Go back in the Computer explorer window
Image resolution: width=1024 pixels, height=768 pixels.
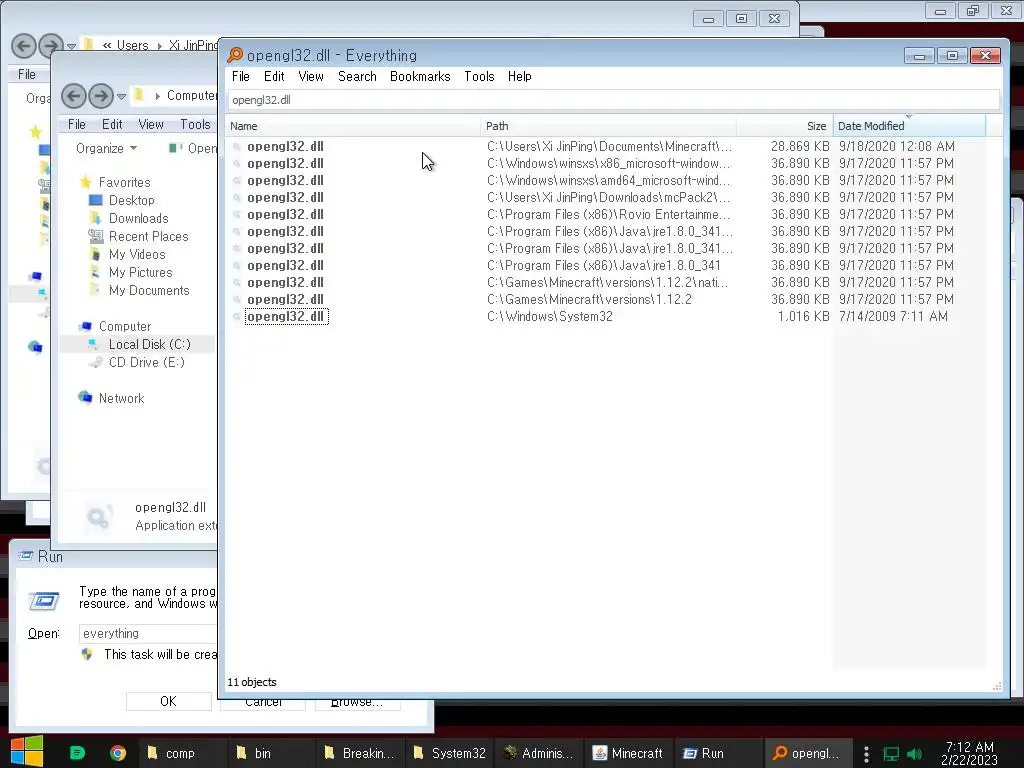pos(74,97)
